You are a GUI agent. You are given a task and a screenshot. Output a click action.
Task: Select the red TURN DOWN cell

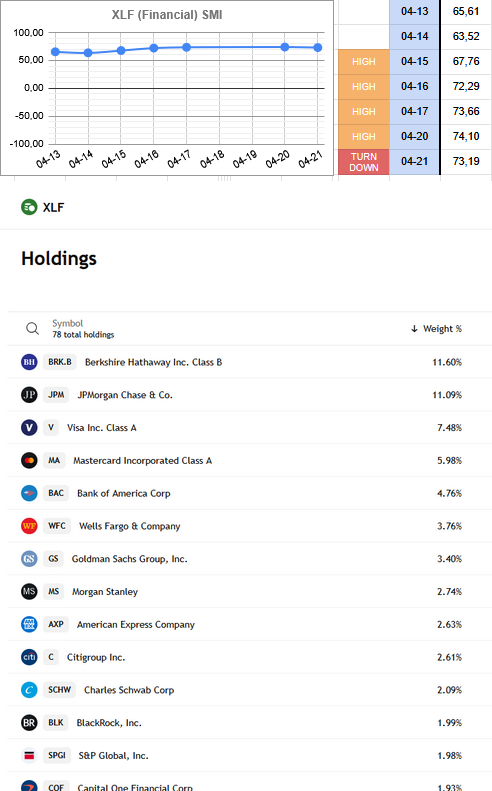[363, 162]
